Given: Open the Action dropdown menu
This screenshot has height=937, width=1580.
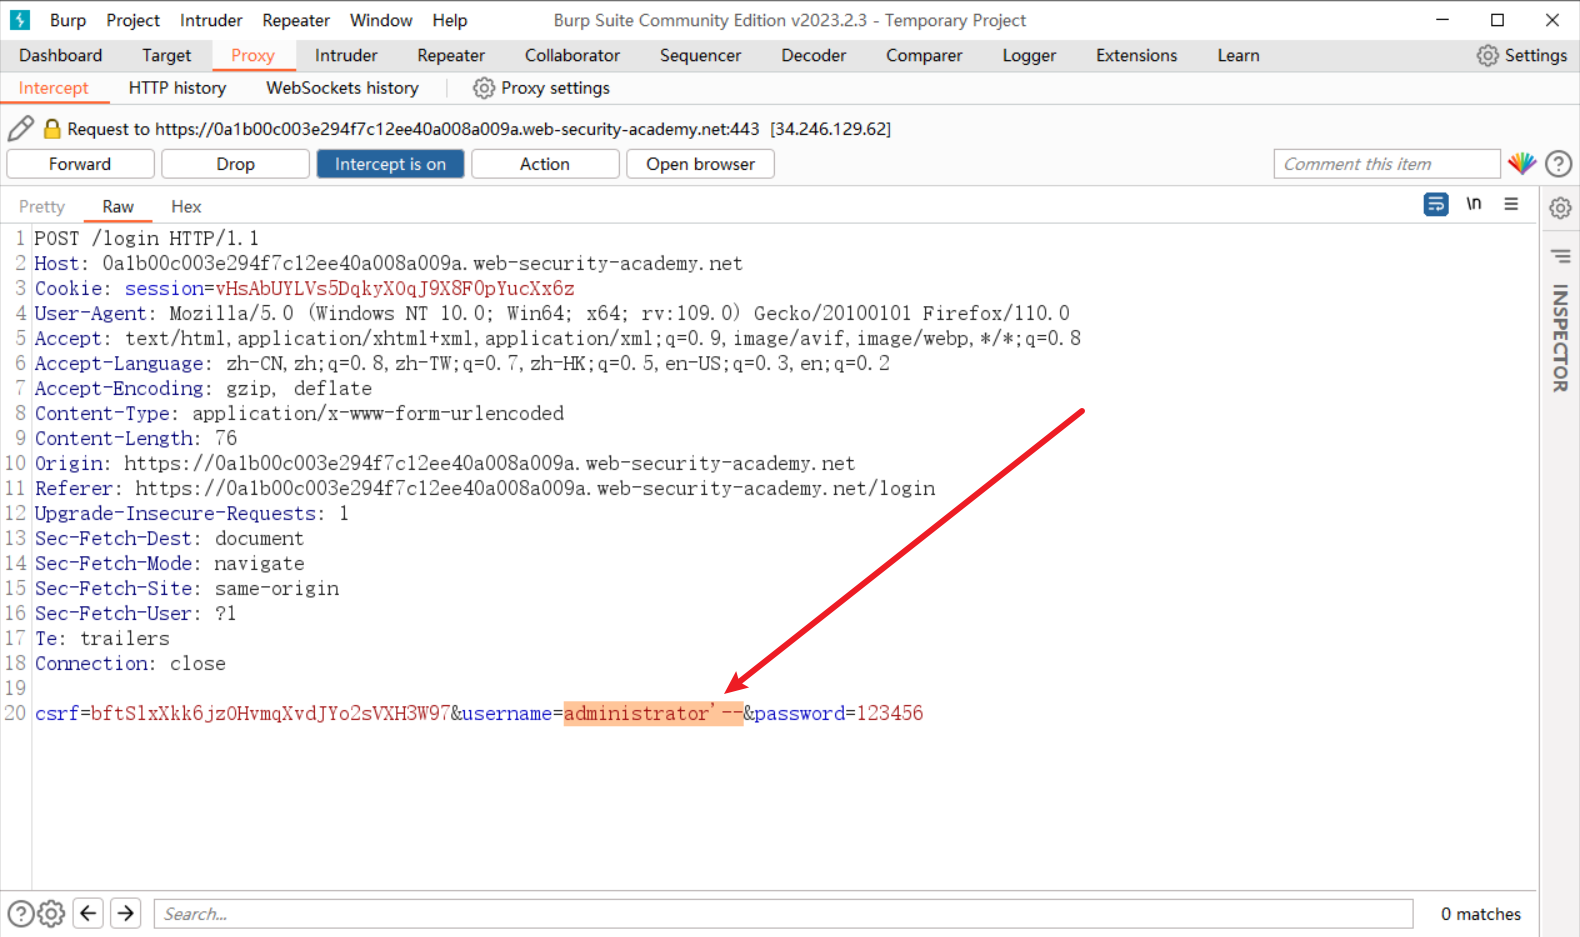Looking at the screenshot, I should point(544,164).
